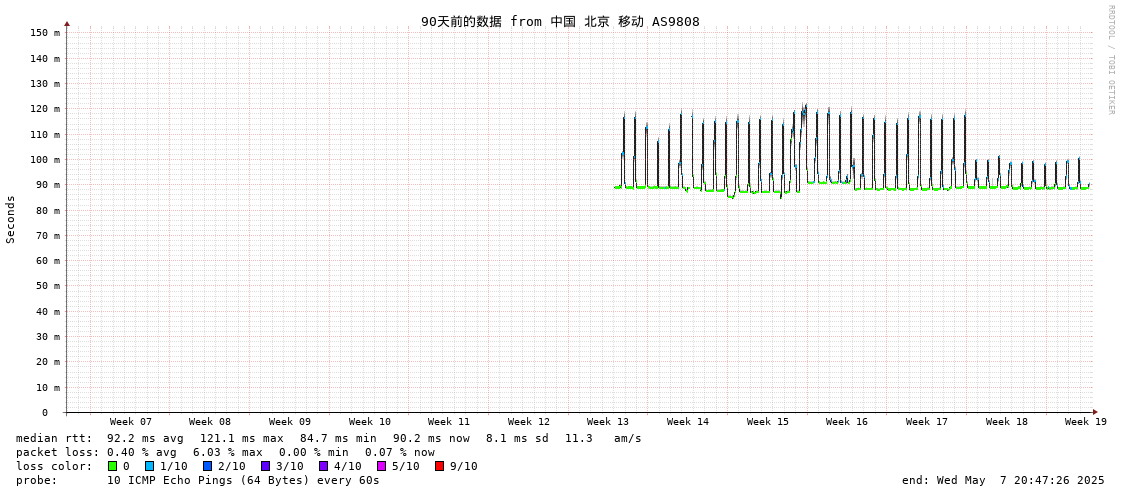Click the 90 m y-axis value
The image size is (1121, 494).
49,185
